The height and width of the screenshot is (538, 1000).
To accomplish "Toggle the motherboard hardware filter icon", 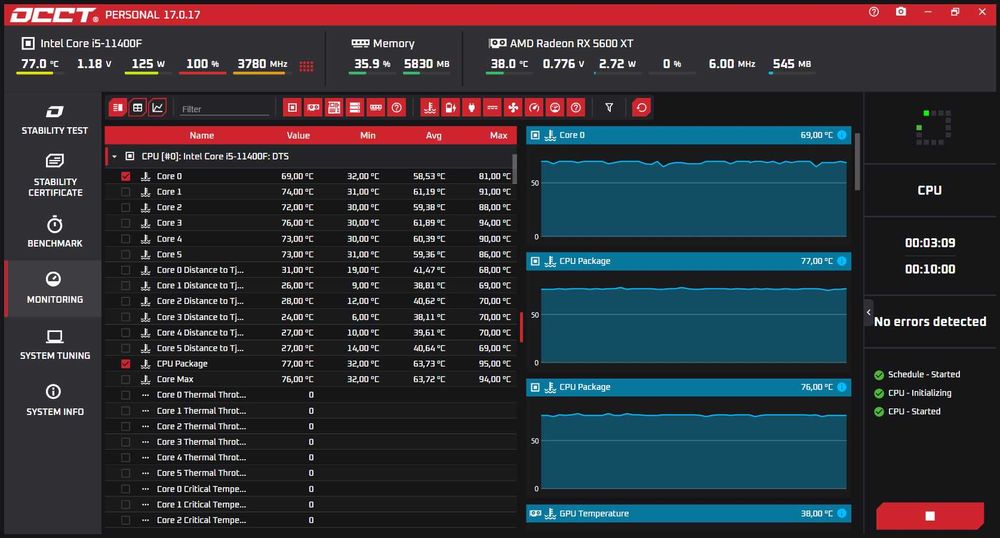I will [334, 108].
